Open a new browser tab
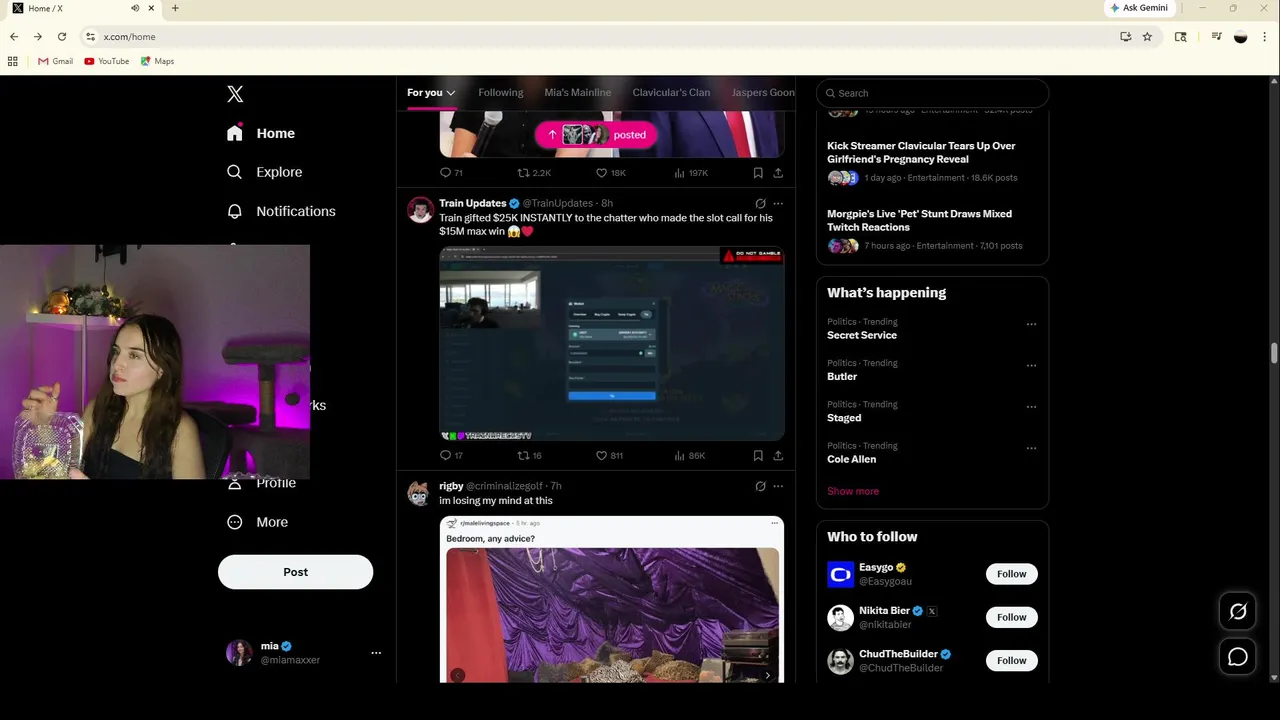Viewport: 1280px width, 720px height. (x=175, y=8)
